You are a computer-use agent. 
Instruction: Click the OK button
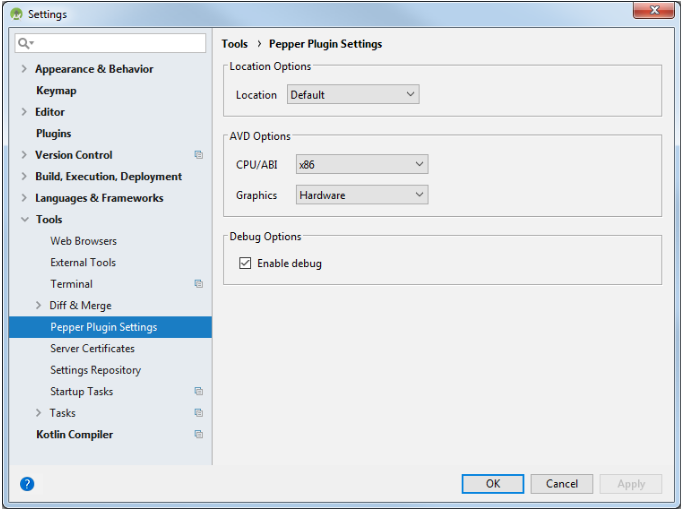pos(493,484)
